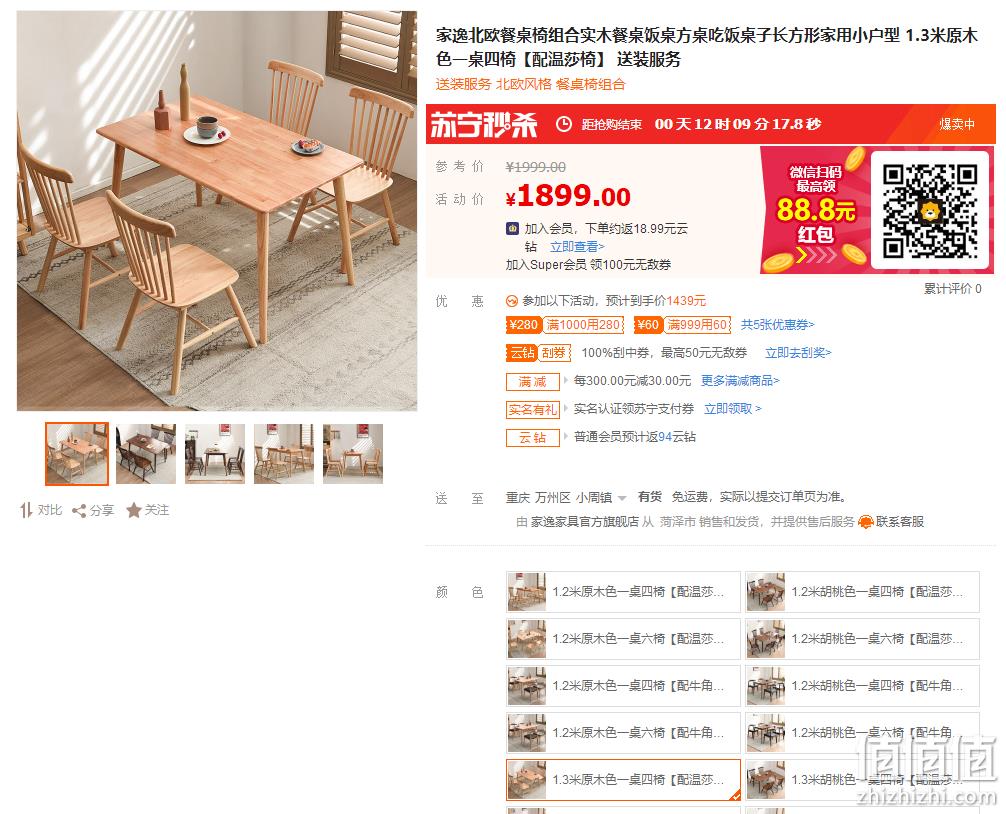Show the second product thumbnail with walnut table
This screenshot has width=1006, height=814.
tap(146, 454)
